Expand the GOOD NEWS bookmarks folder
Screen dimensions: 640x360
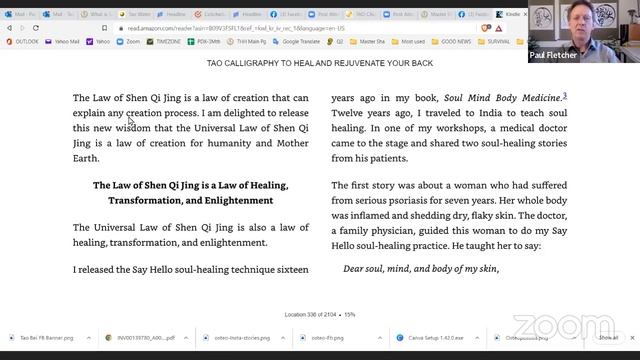tap(451, 42)
